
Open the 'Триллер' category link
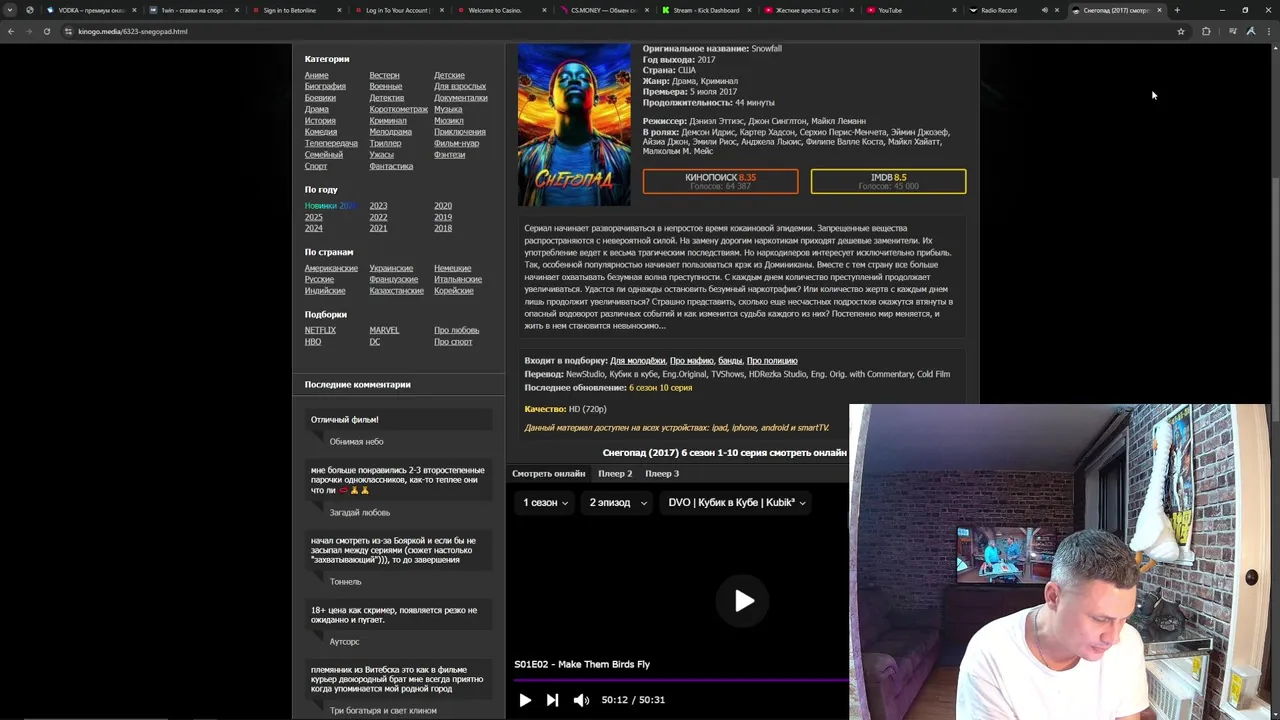coord(385,143)
